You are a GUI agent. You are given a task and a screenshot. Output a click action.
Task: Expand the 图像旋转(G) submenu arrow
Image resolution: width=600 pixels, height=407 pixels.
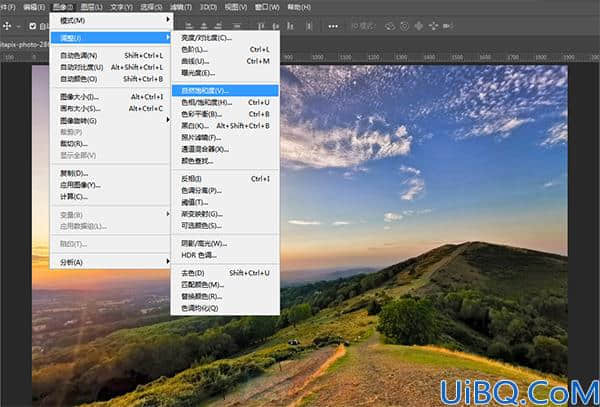click(168, 120)
